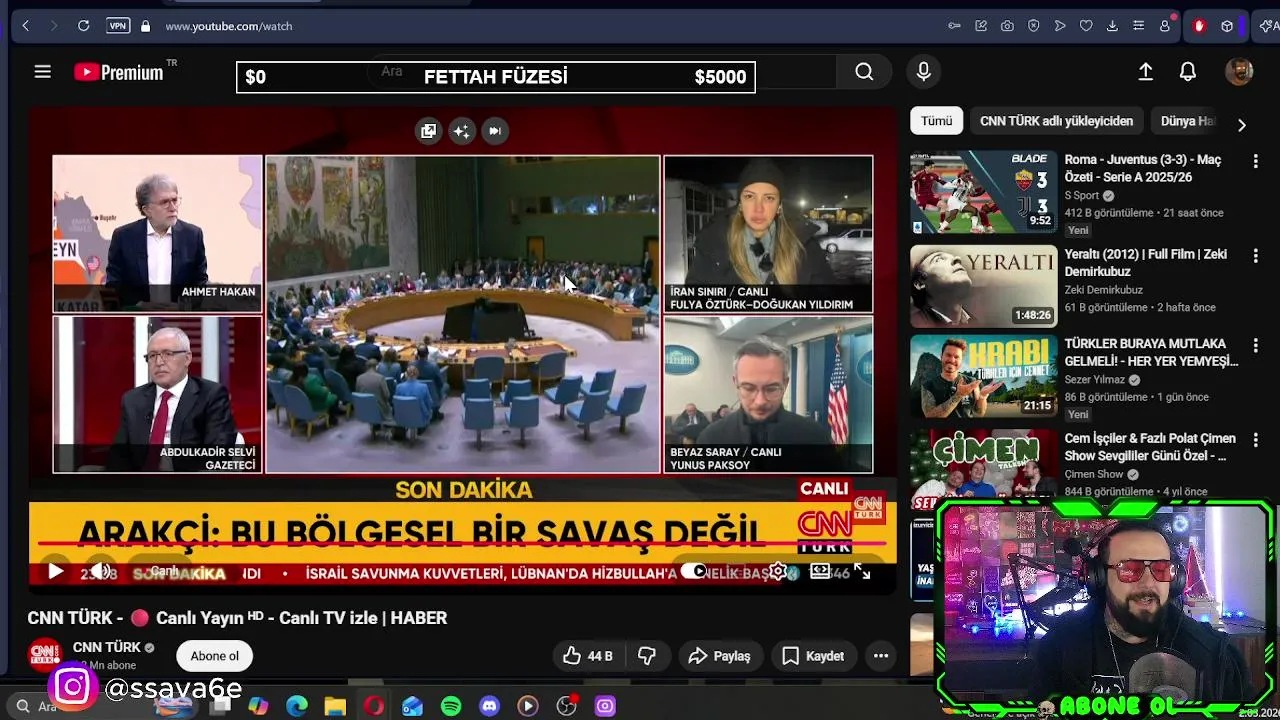The height and width of the screenshot is (720, 1280).
Task: Open Çimen Show Sevgililer Günü title
Action: 1150,447
